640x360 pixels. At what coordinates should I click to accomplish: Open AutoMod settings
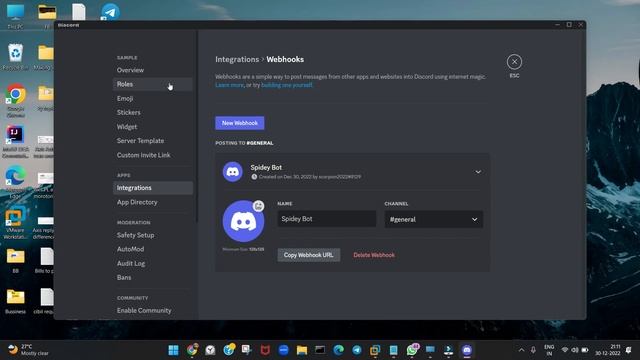click(x=153, y=249)
